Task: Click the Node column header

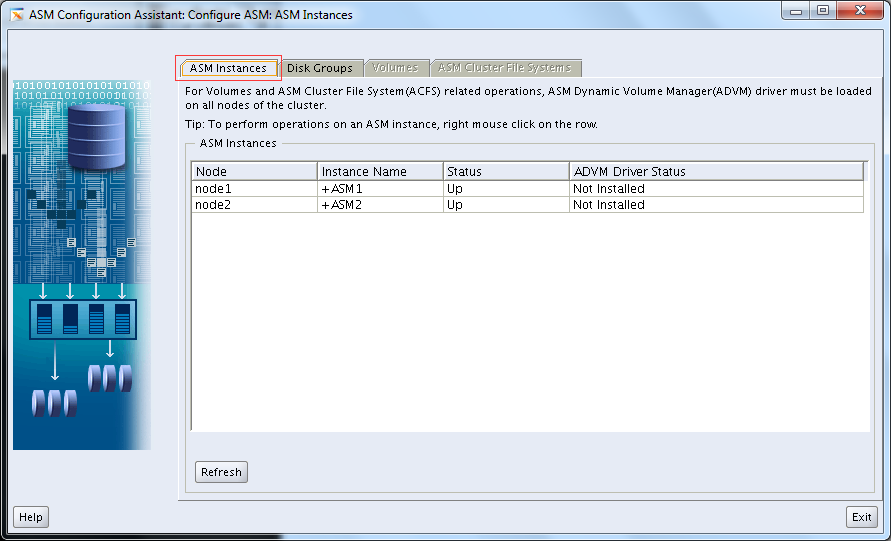Action: (x=255, y=172)
